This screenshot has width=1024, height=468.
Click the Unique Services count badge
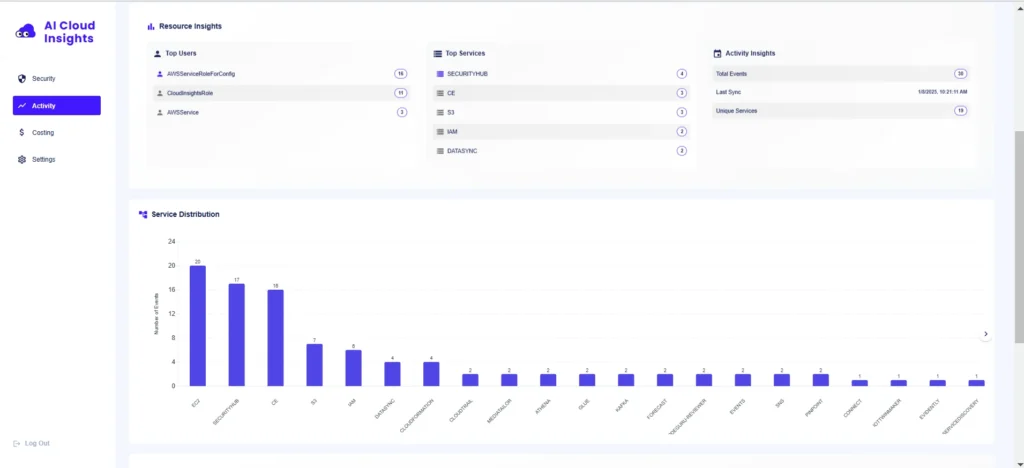[x=960, y=111]
